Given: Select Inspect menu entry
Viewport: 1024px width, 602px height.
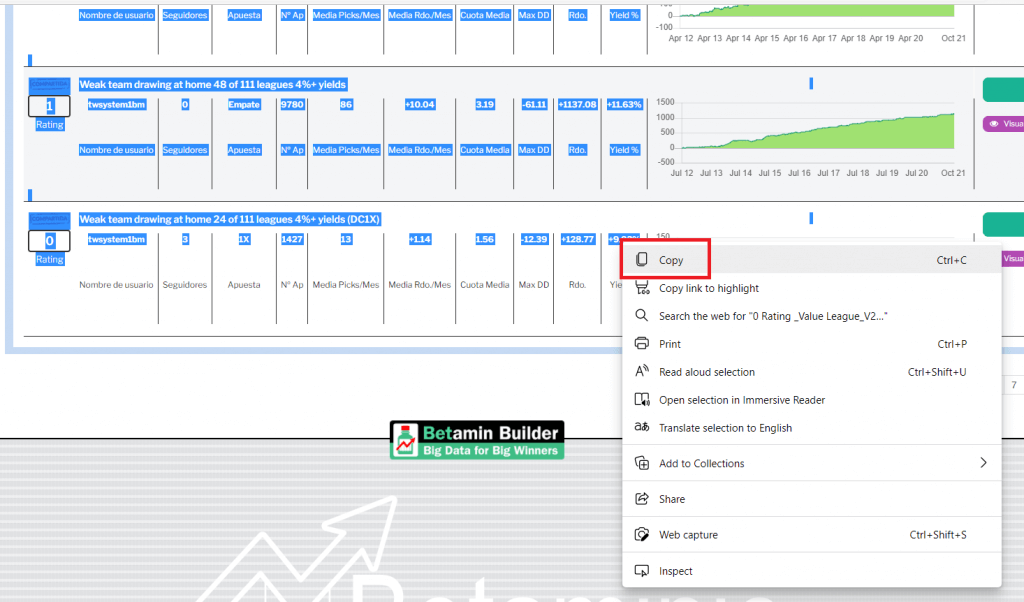Looking at the screenshot, I should pyautogui.click(x=811, y=571).
